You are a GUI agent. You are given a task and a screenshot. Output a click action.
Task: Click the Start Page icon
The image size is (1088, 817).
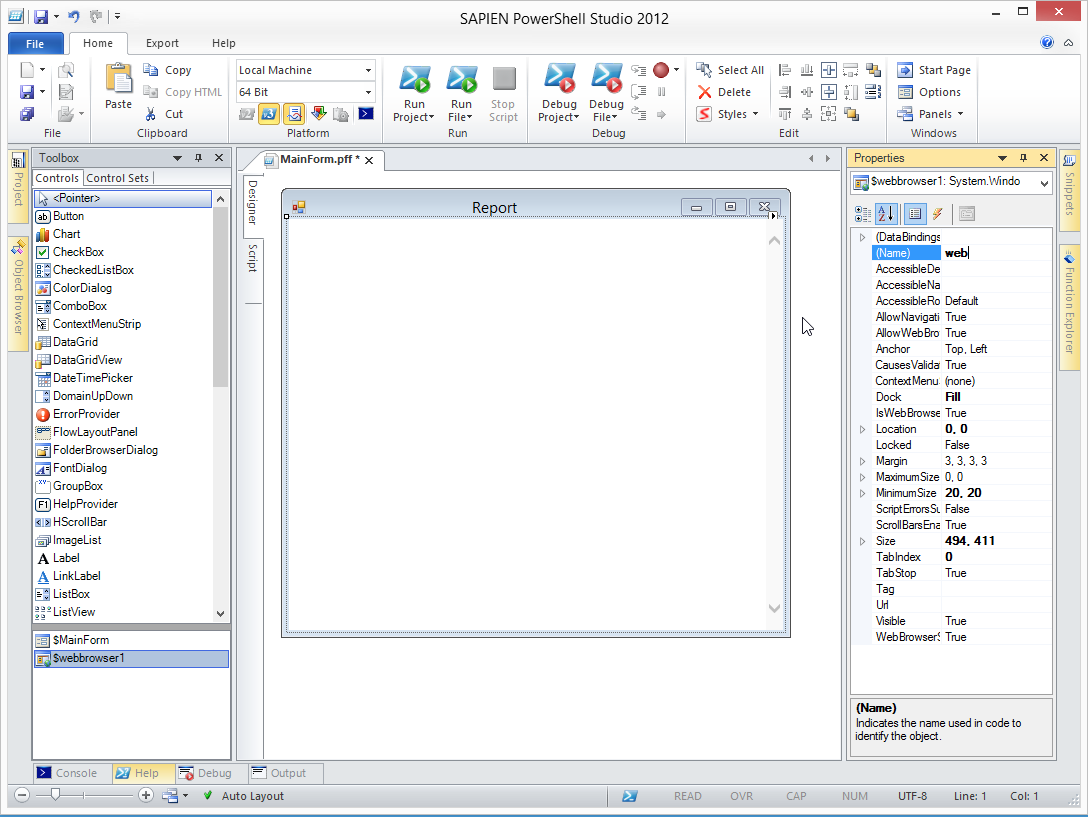click(x=905, y=70)
